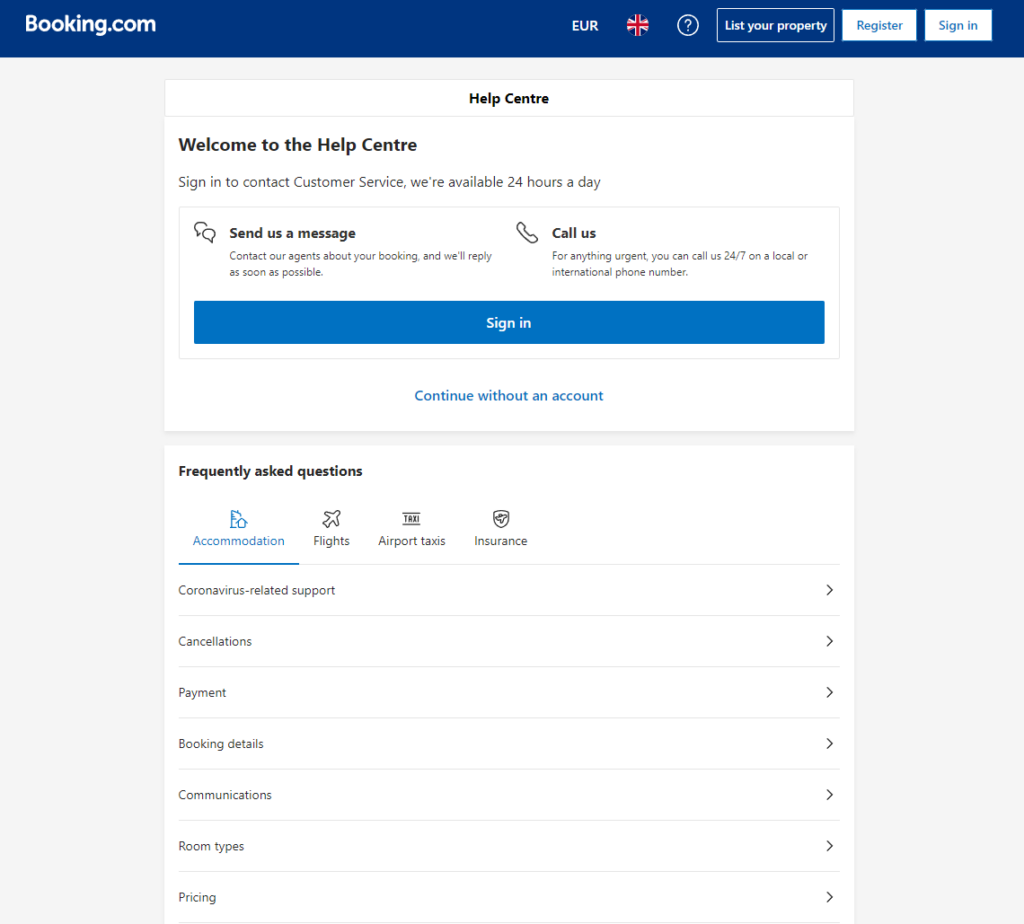Image resolution: width=1024 pixels, height=924 pixels.
Task: Open List your property
Action: pyautogui.click(x=775, y=24)
